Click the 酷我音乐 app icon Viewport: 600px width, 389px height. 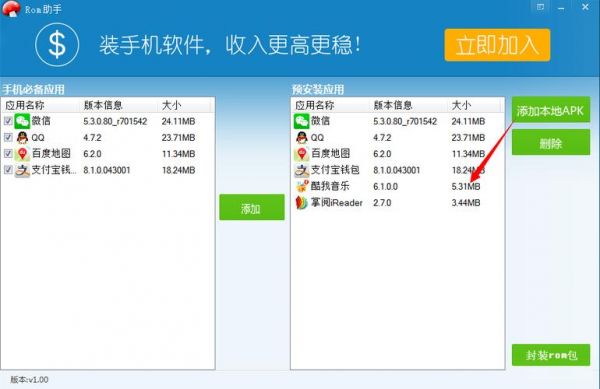302,186
